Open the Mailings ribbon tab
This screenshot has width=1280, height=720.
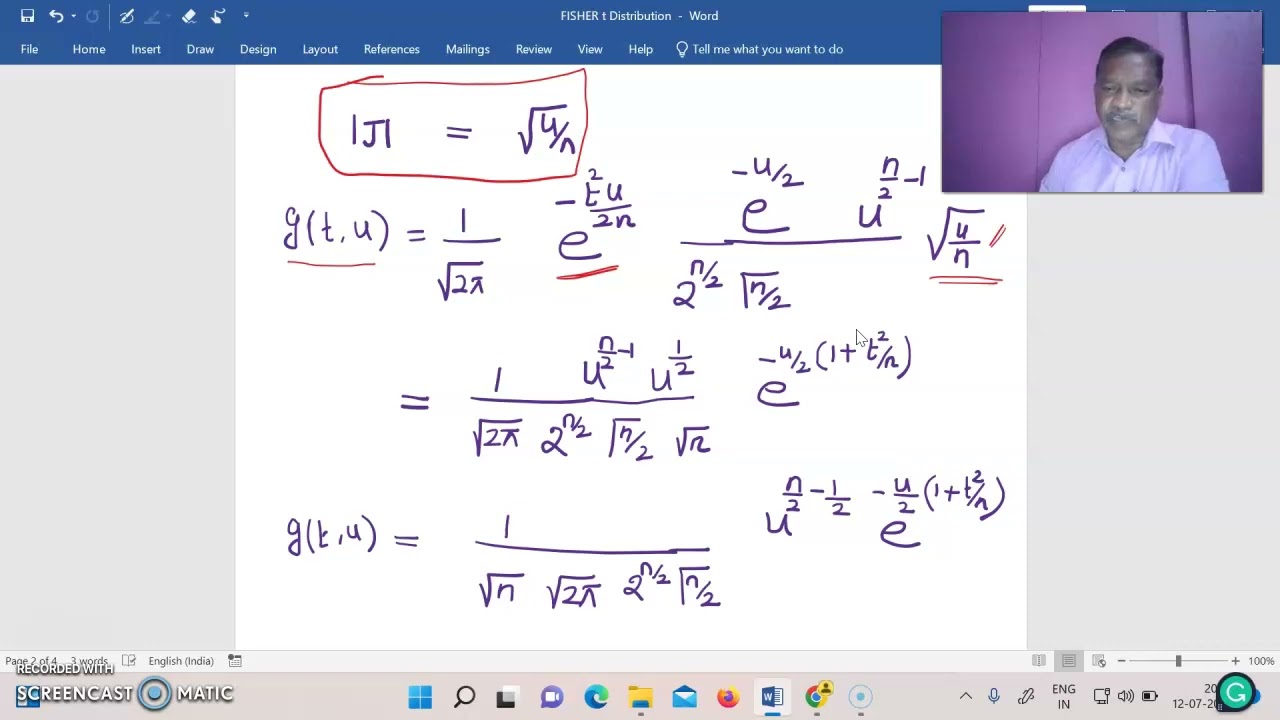coord(468,49)
